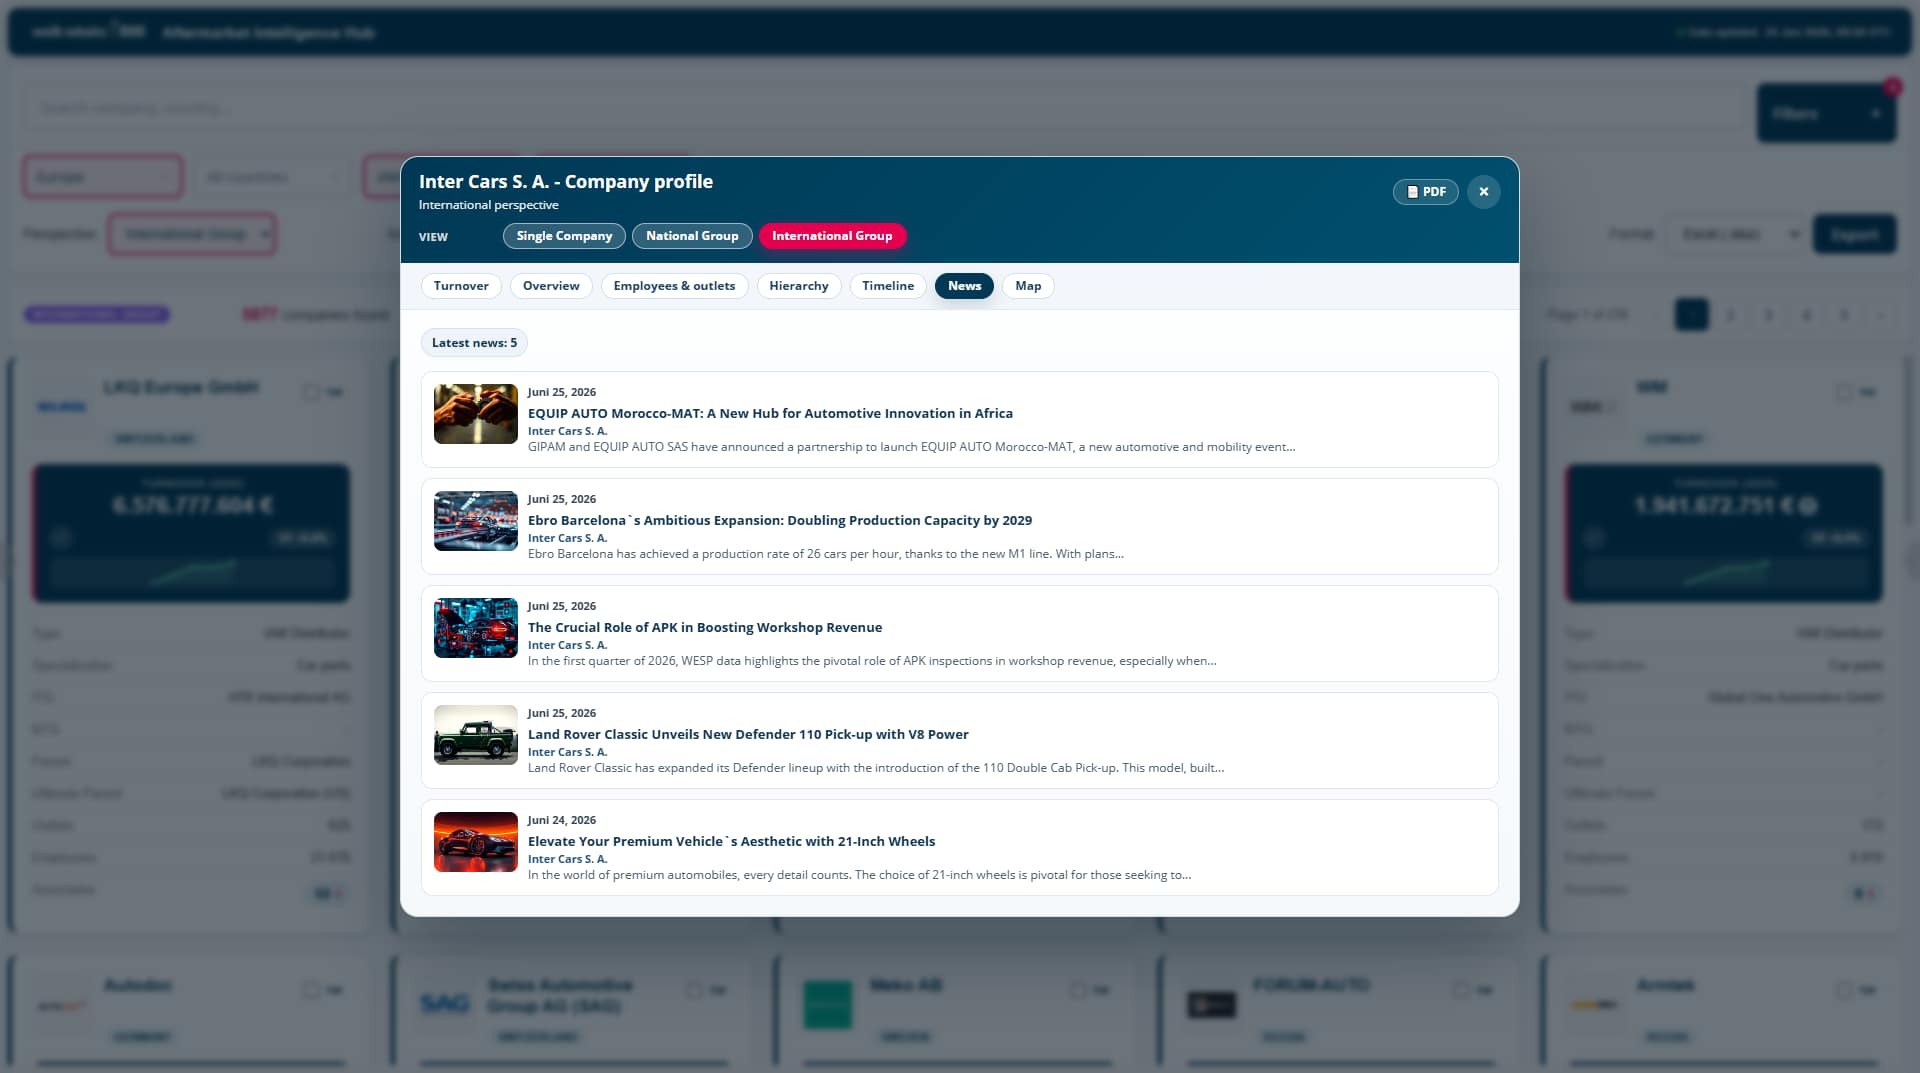Open the Filters button in background page
The height and width of the screenshot is (1073, 1920).
tap(1826, 113)
